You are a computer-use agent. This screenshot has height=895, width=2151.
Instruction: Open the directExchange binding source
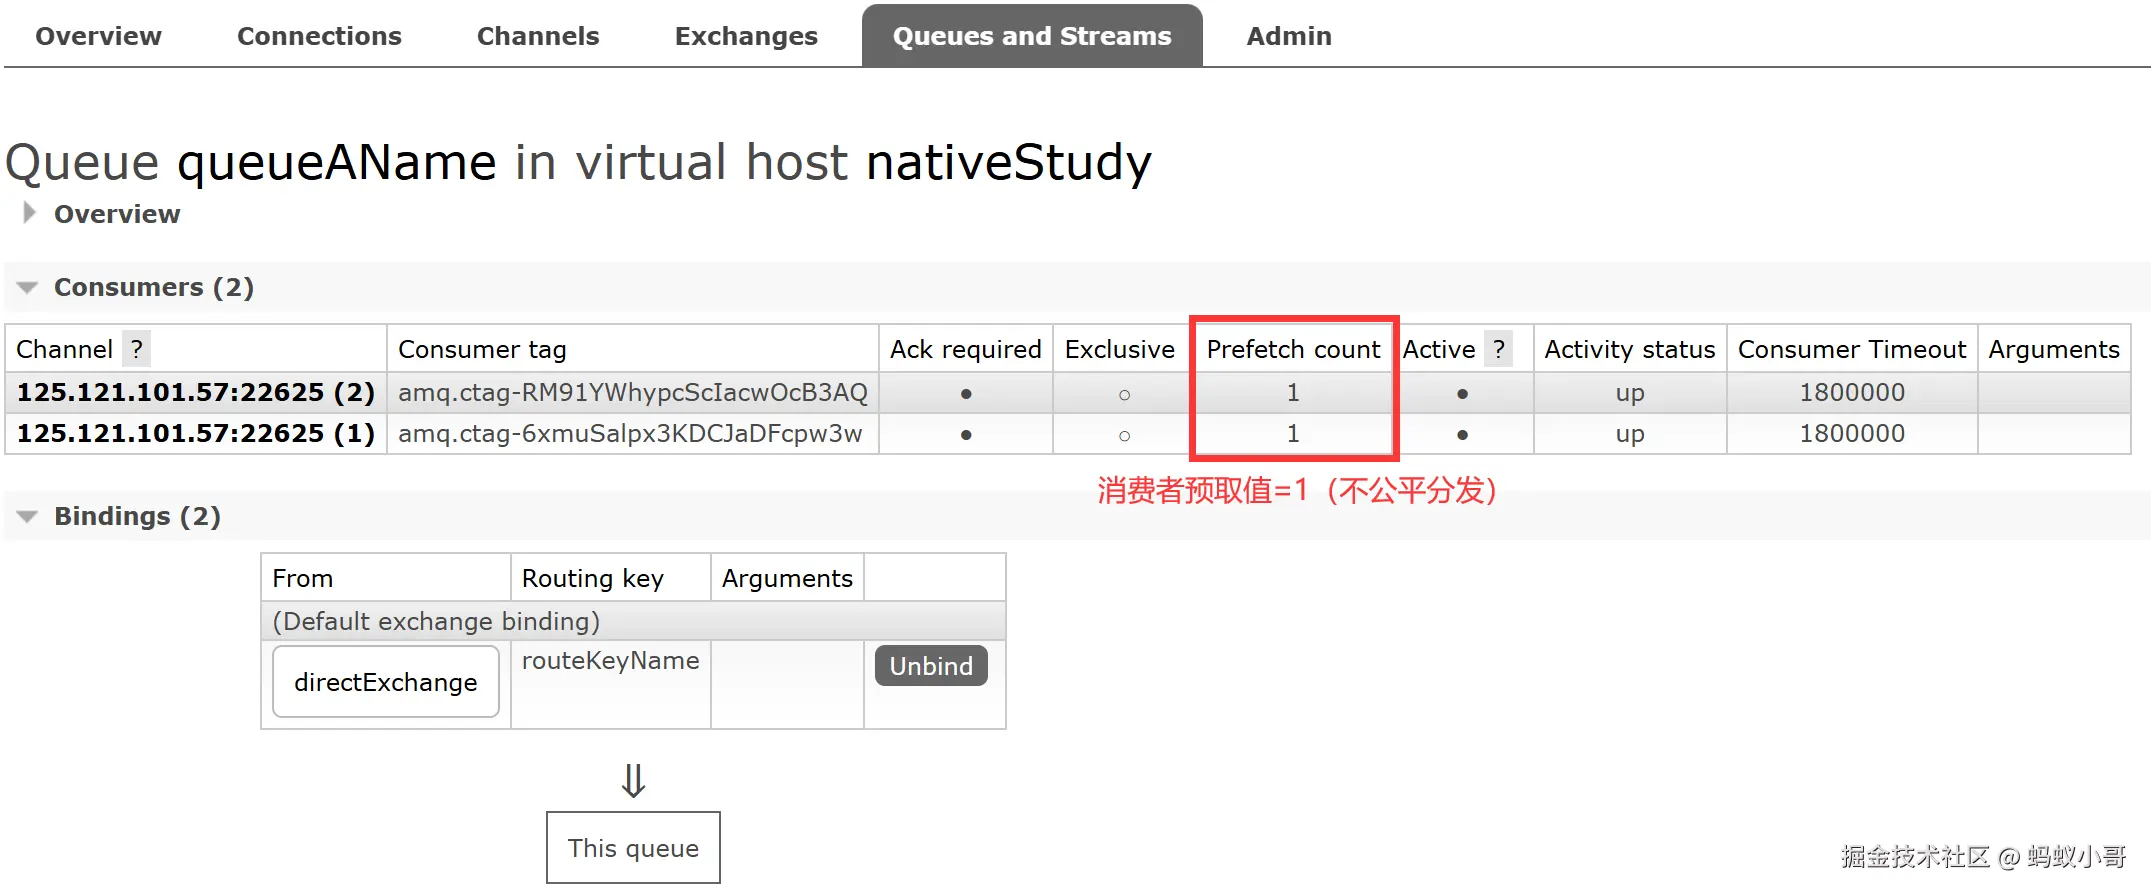tap(386, 682)
